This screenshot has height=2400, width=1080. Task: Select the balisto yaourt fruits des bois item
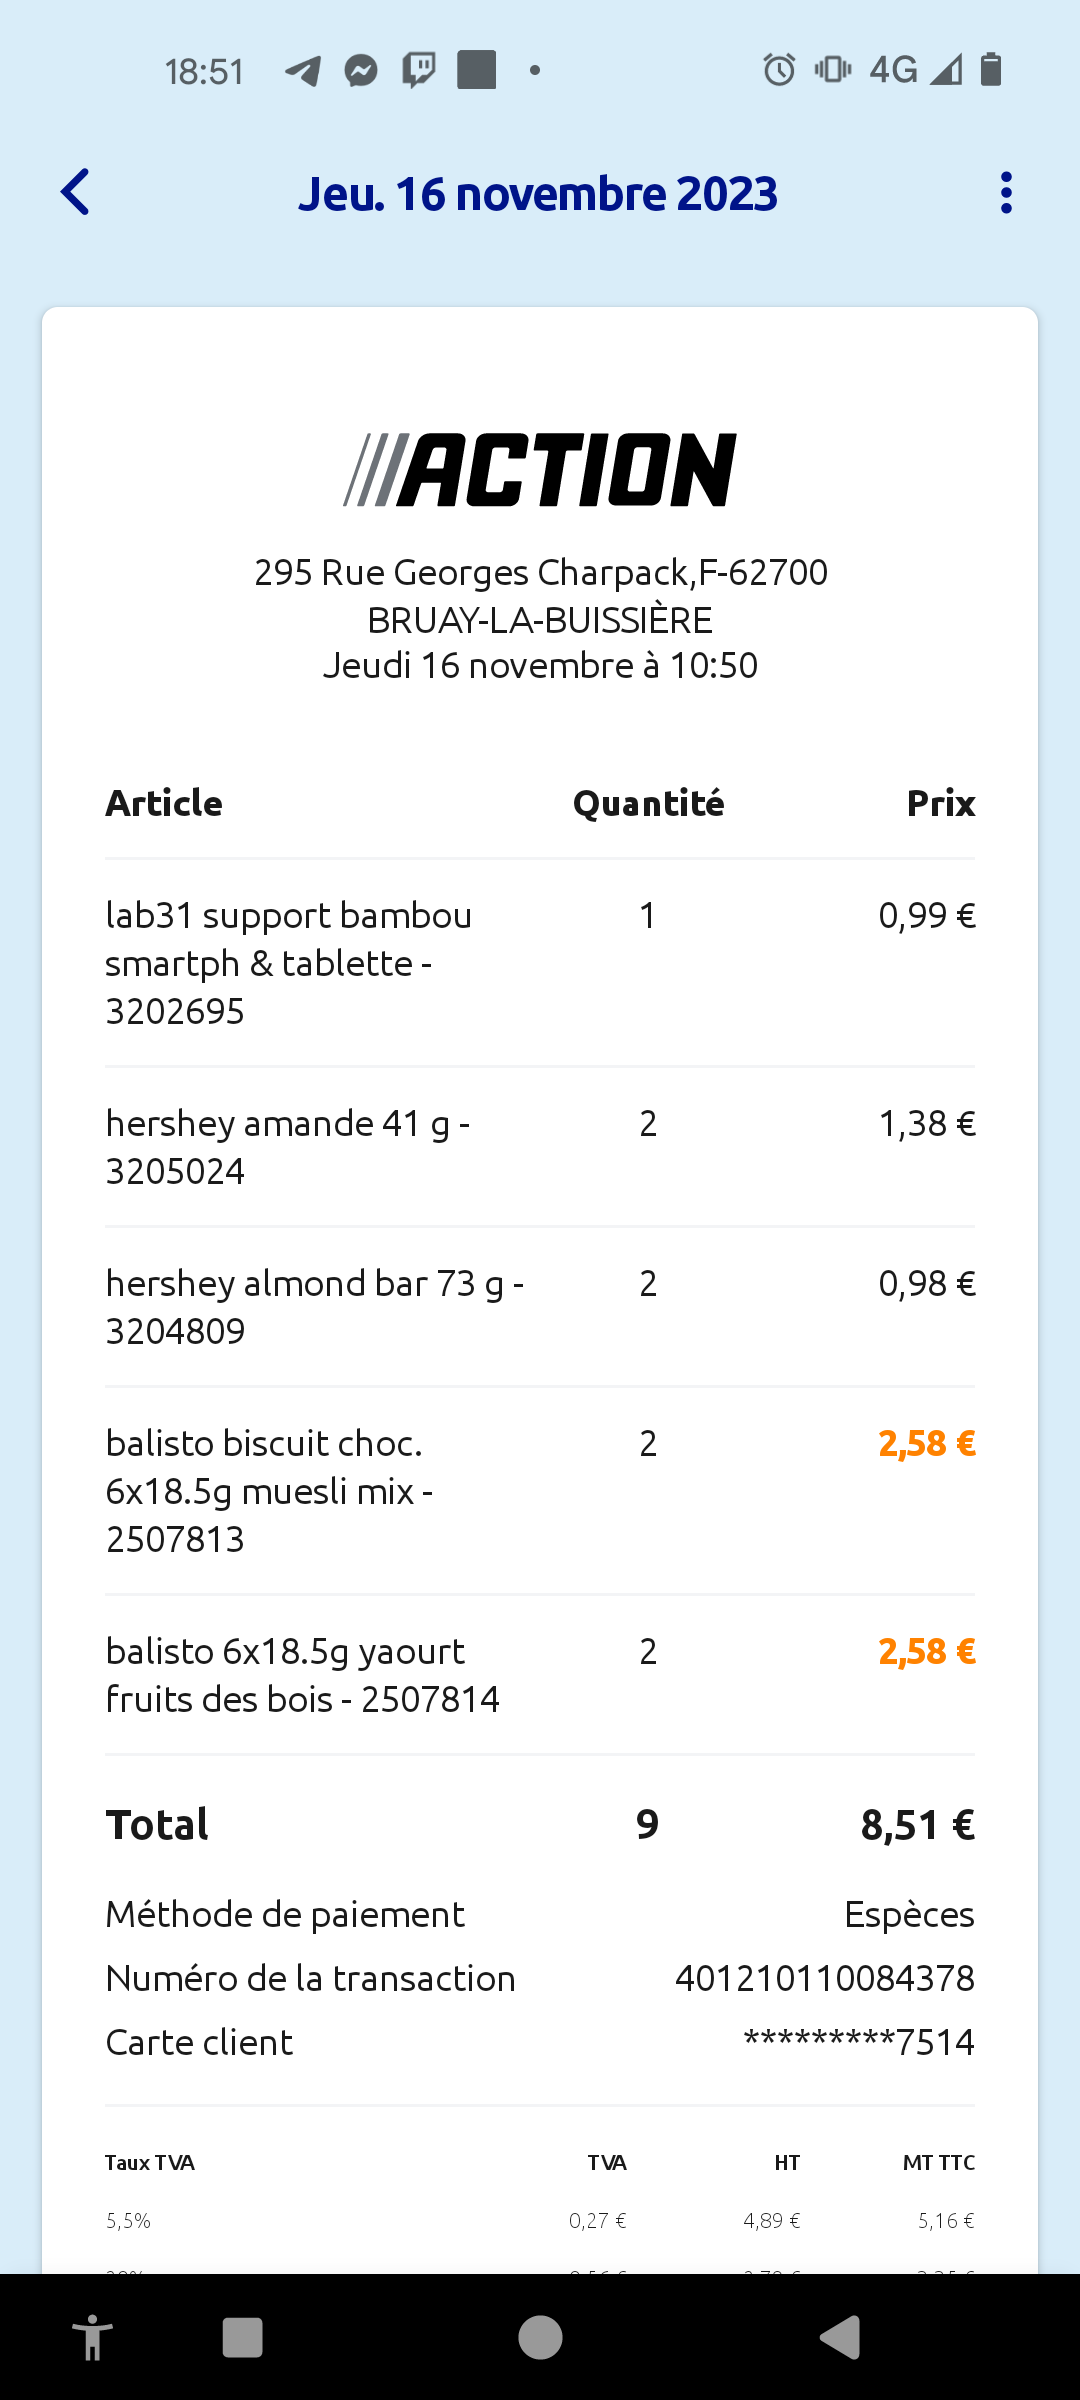tap(540, 1675)
